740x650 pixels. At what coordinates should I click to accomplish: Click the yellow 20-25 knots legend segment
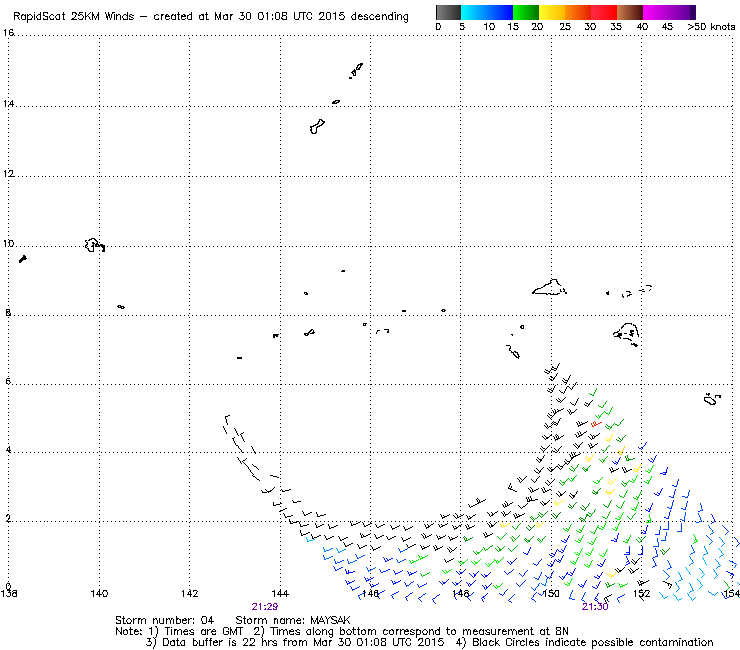(552, 12)
